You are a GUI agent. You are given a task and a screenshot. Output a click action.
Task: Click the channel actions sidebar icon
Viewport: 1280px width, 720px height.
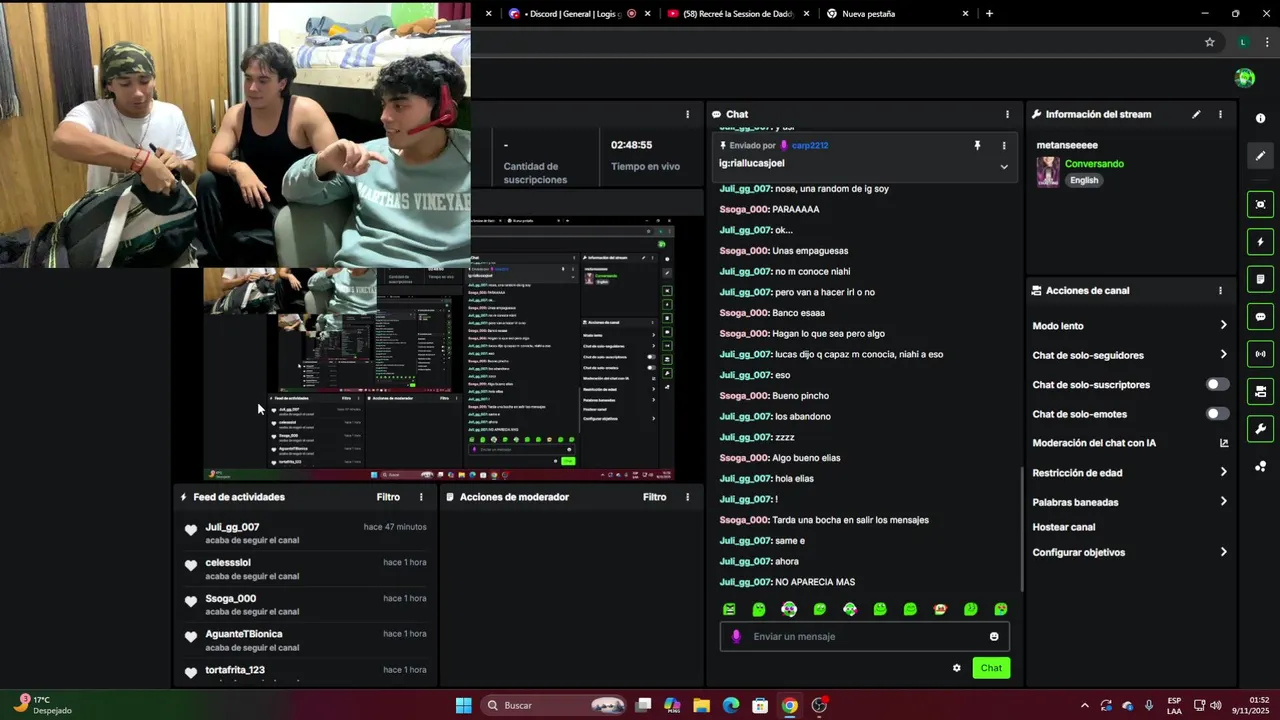point(1260,391)
